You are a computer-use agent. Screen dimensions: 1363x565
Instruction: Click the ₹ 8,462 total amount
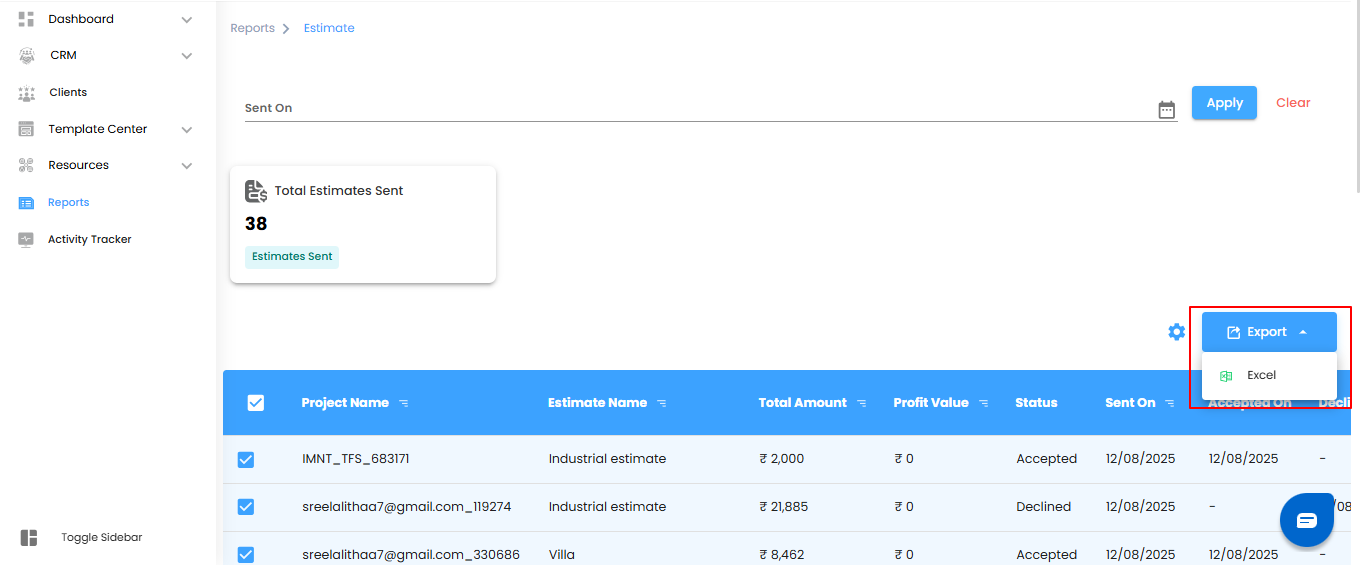coord(781,555)
